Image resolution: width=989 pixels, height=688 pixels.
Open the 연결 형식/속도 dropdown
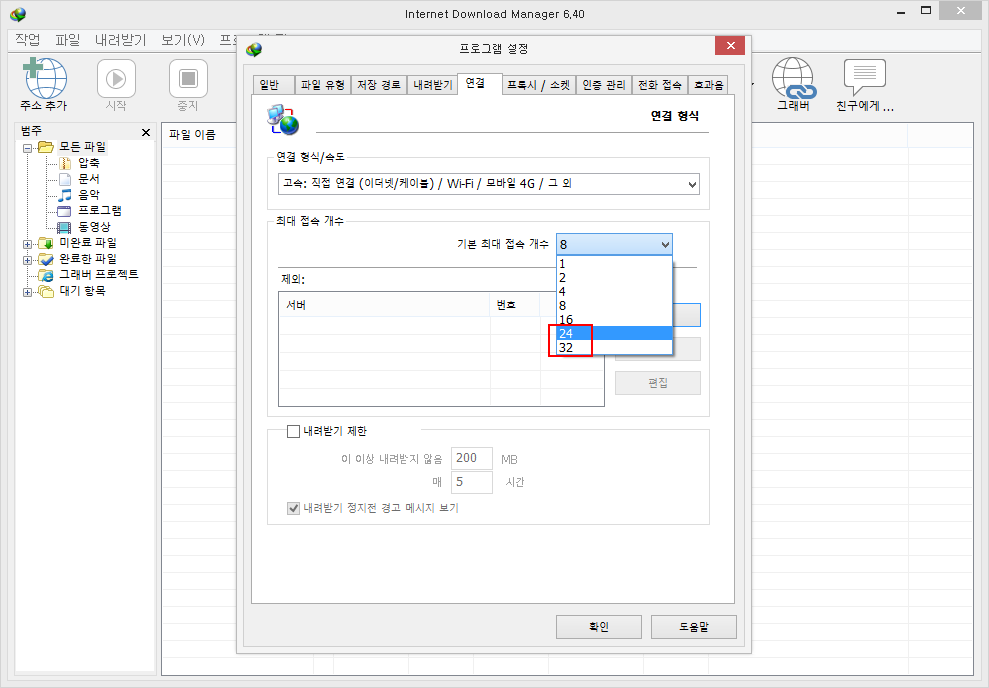tap(489, 184)
